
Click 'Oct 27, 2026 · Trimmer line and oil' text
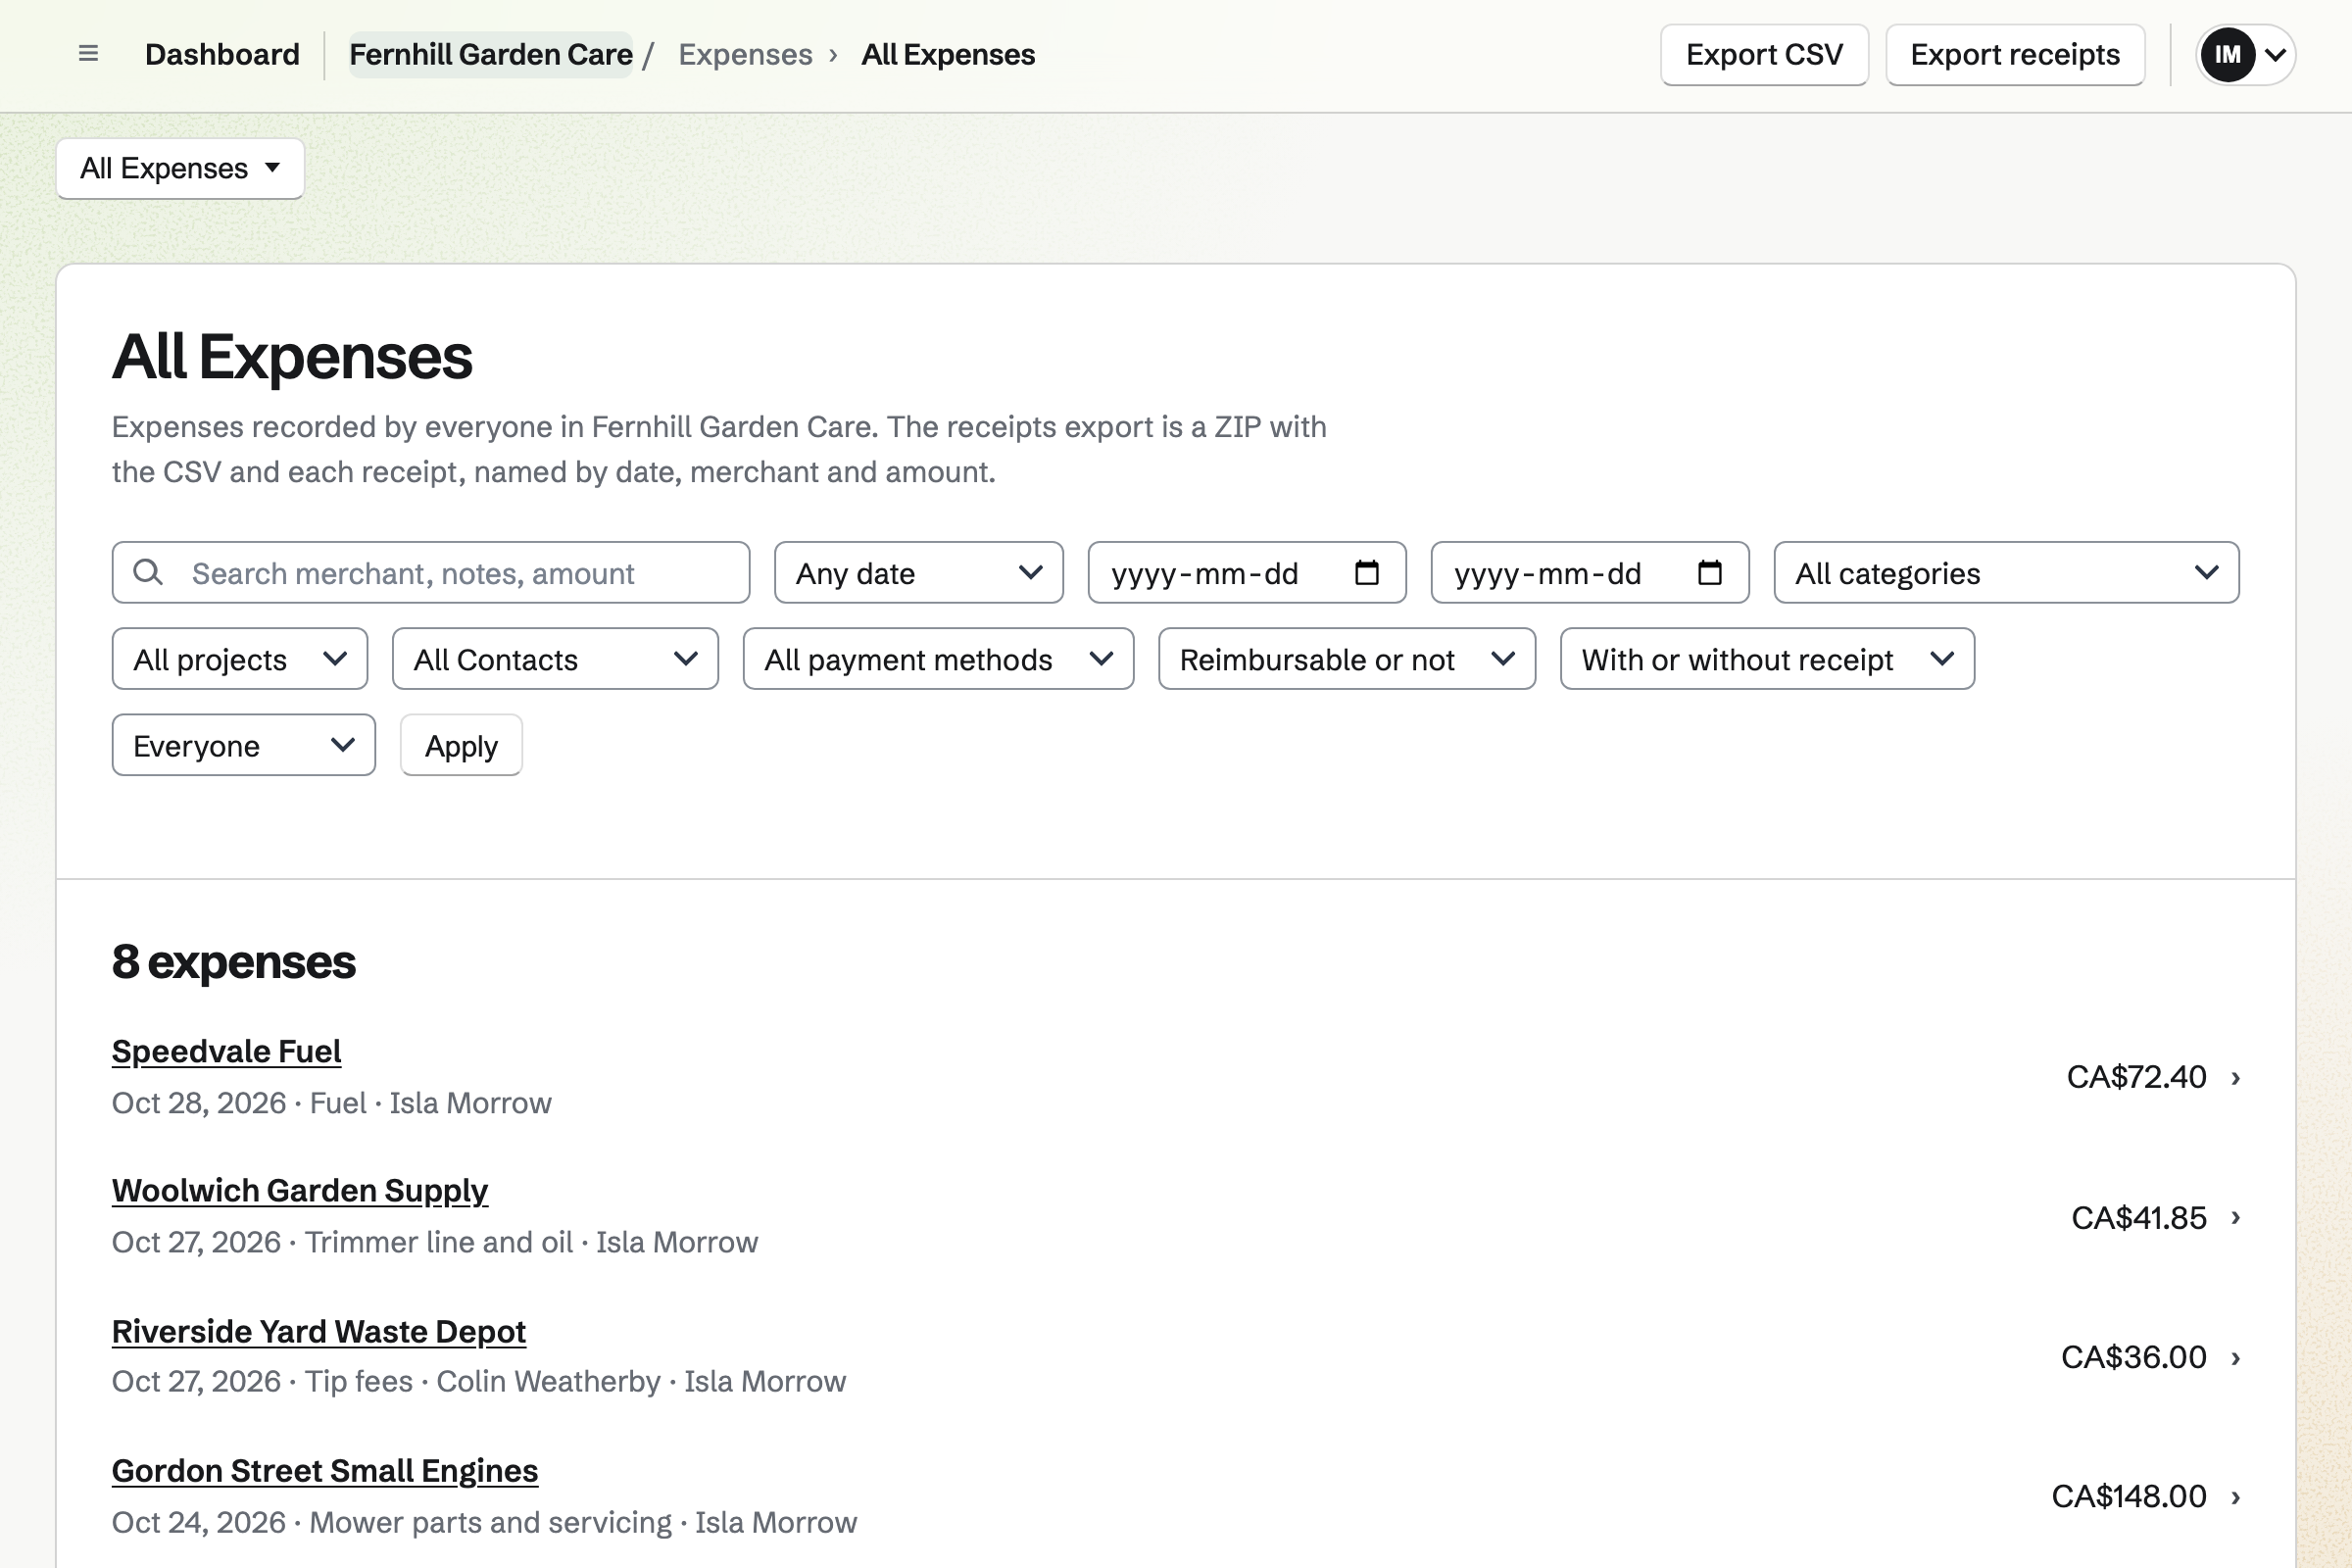pyautogui.click(x=342, y=1242)
